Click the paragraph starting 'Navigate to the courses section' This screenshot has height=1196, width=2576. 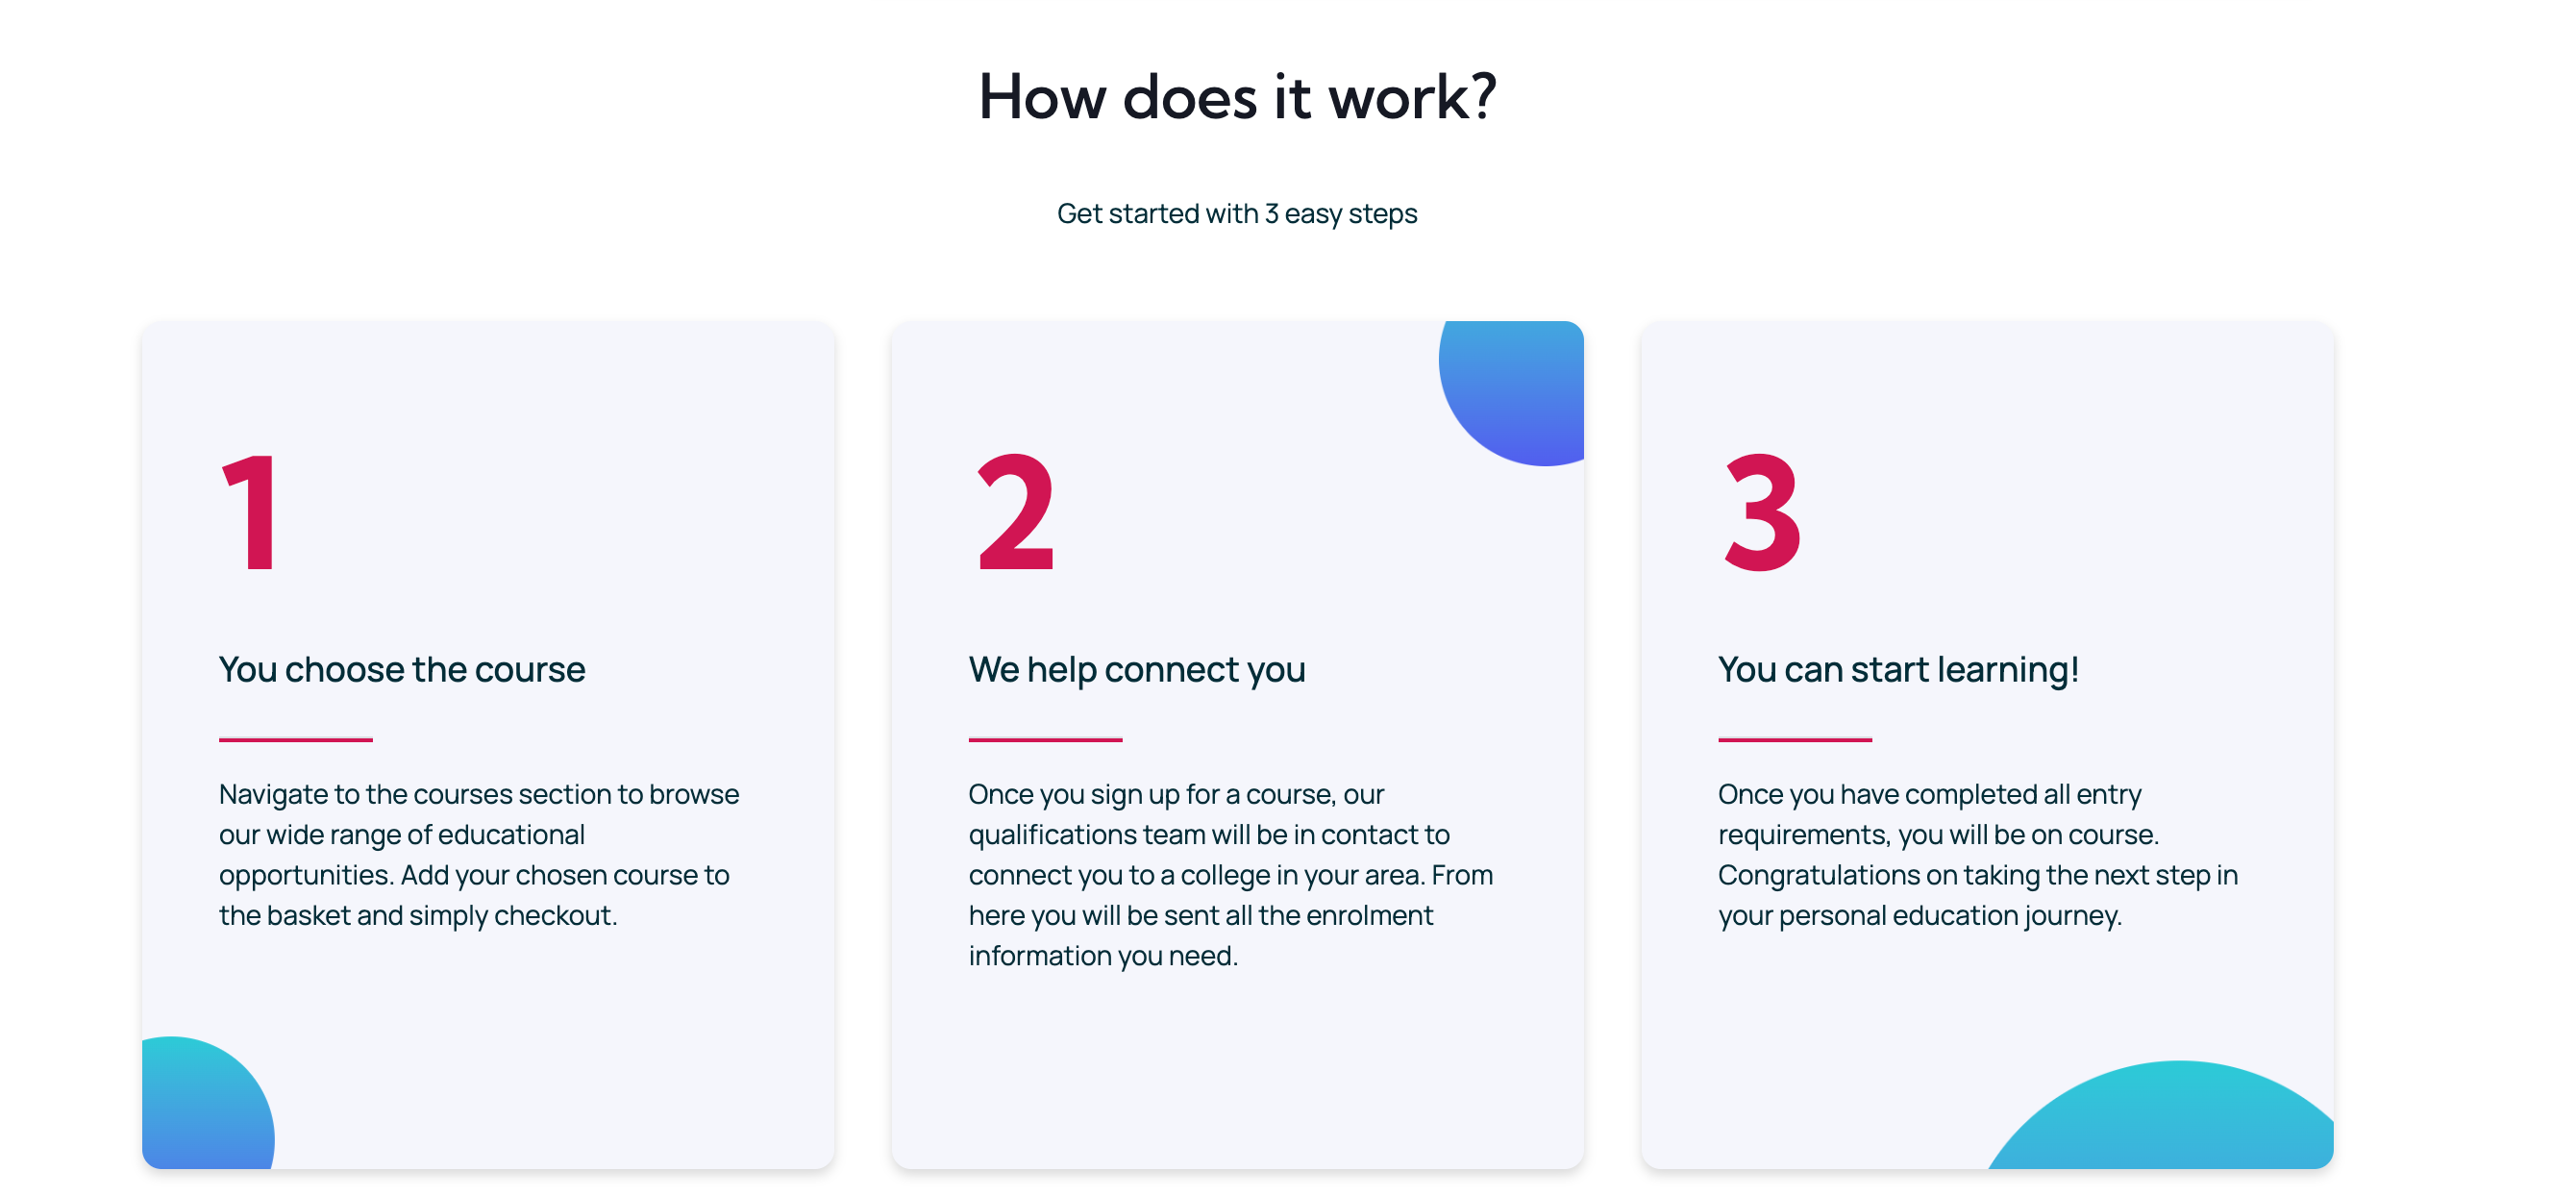(479, 854)
